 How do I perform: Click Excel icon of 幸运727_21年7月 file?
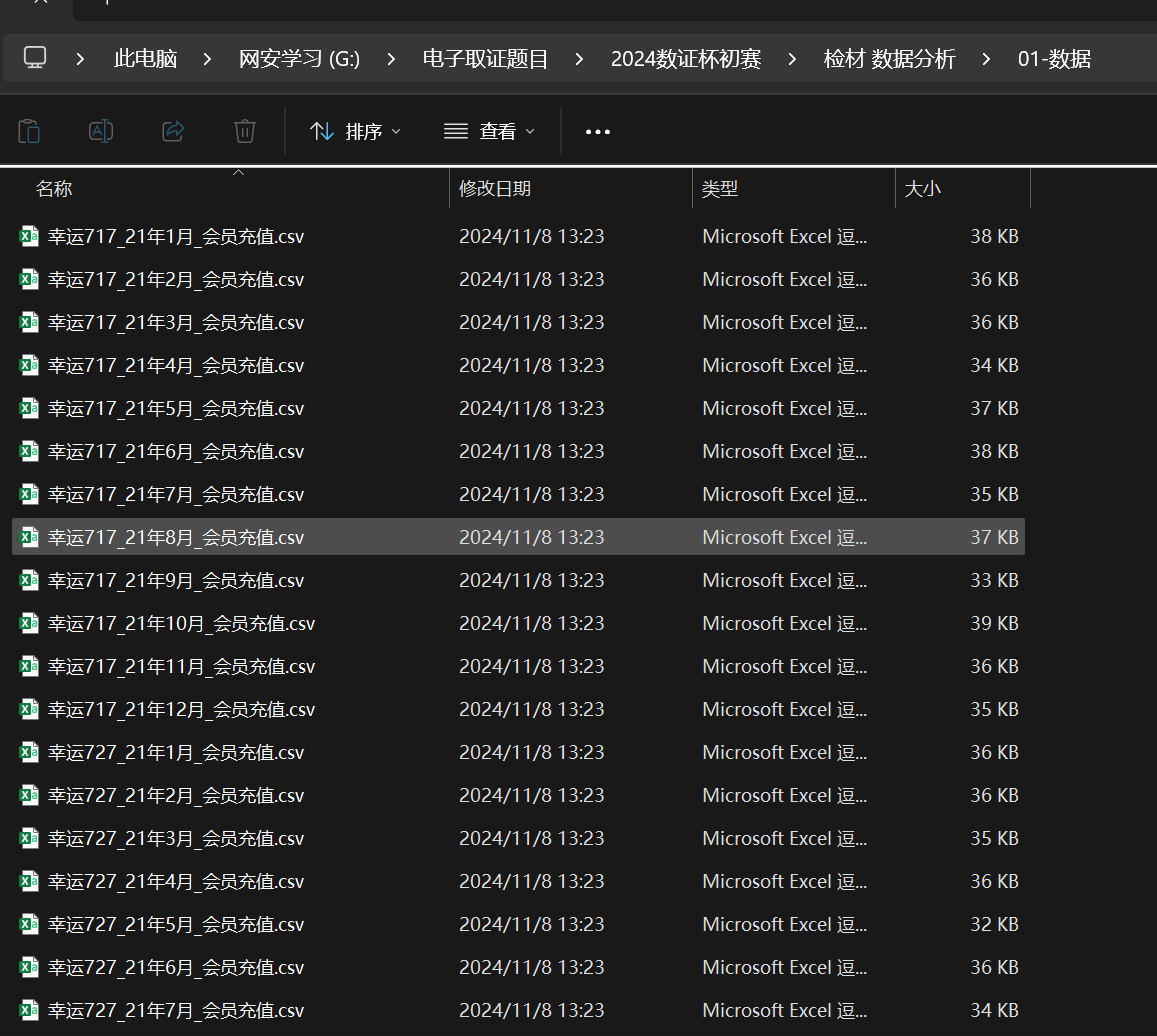pos(29,1011)
